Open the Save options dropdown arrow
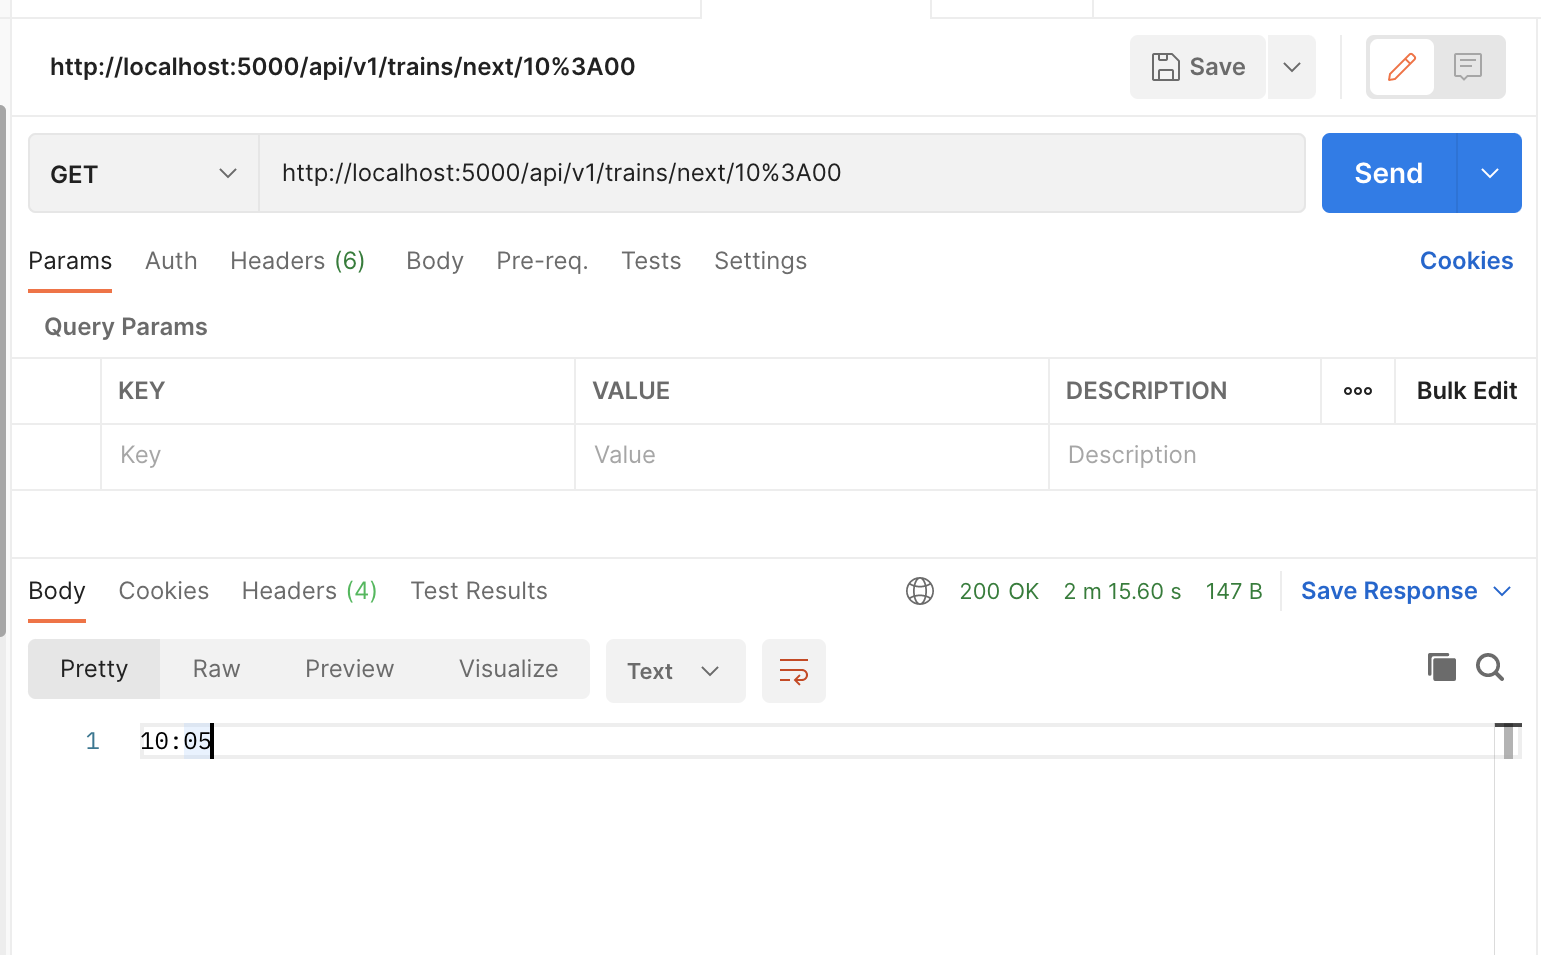Viewport: 1541px width, 955px height. 1292,67
